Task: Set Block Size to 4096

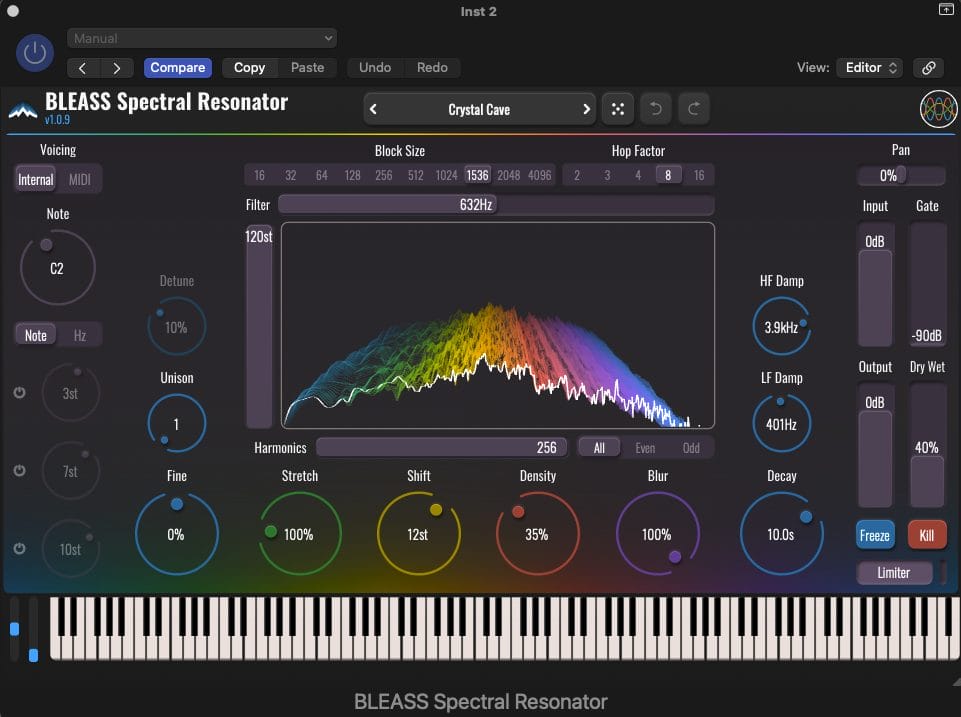Action: click(x=539, y=175)
